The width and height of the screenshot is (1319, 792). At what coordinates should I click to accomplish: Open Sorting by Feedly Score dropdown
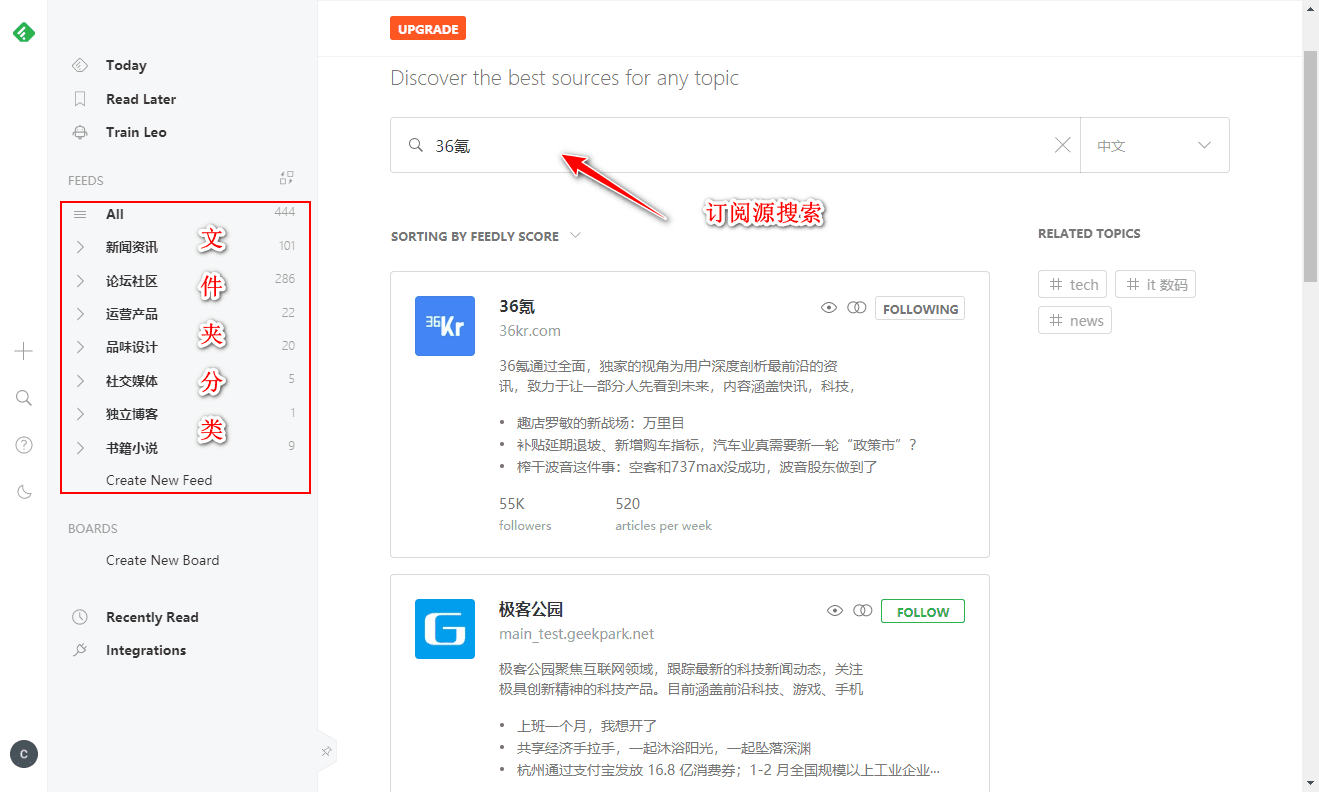point(486,236)
